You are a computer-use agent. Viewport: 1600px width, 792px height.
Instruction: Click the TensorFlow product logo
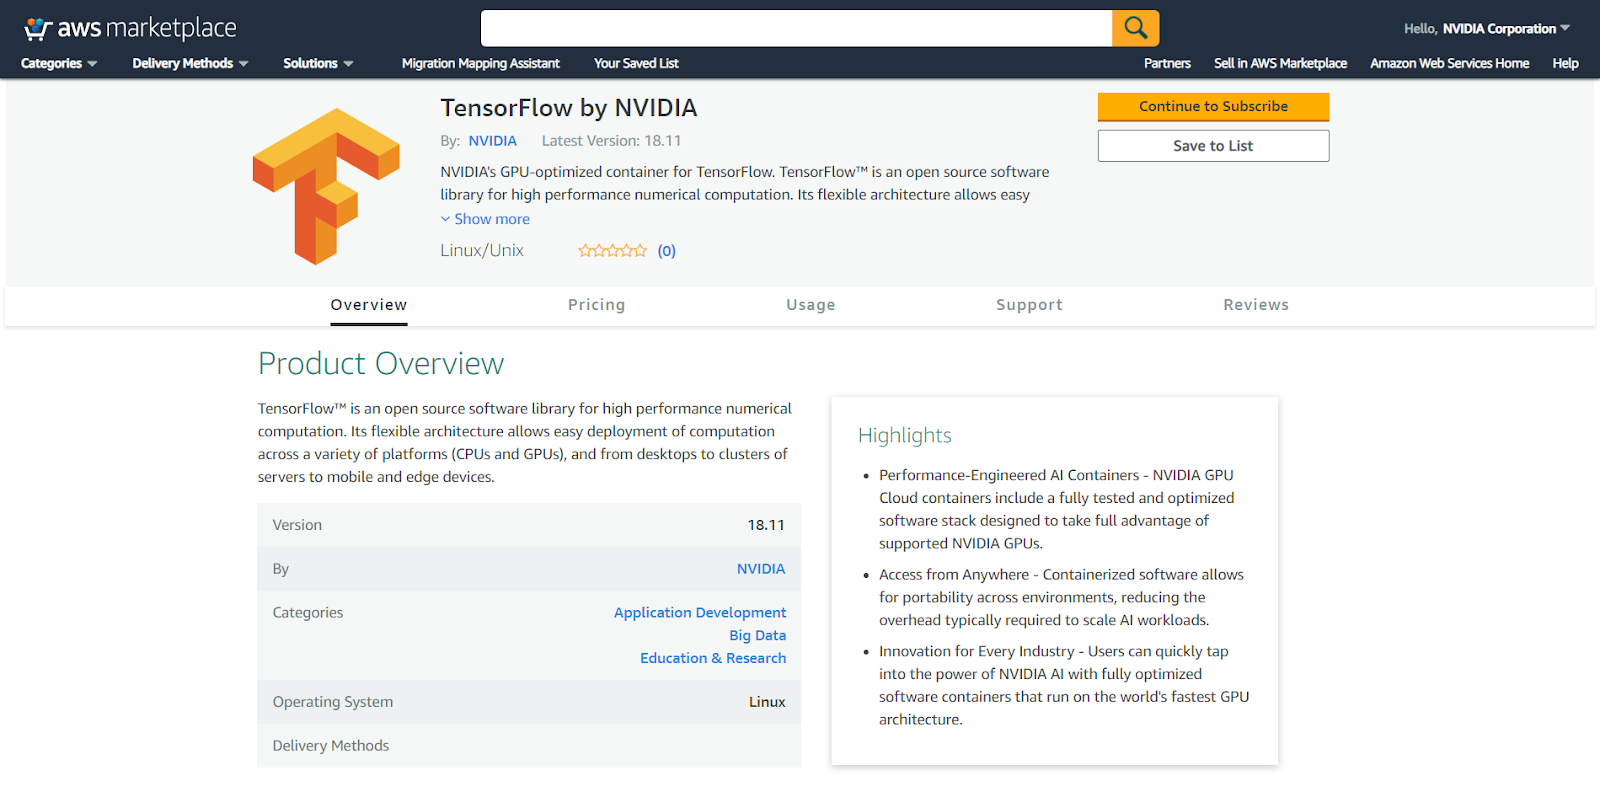326,186
